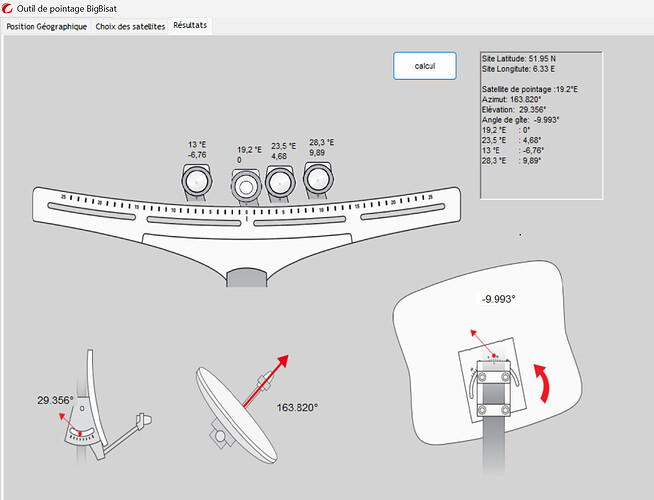Click the 28,3 °E LNB head

[x=318, y=180]
